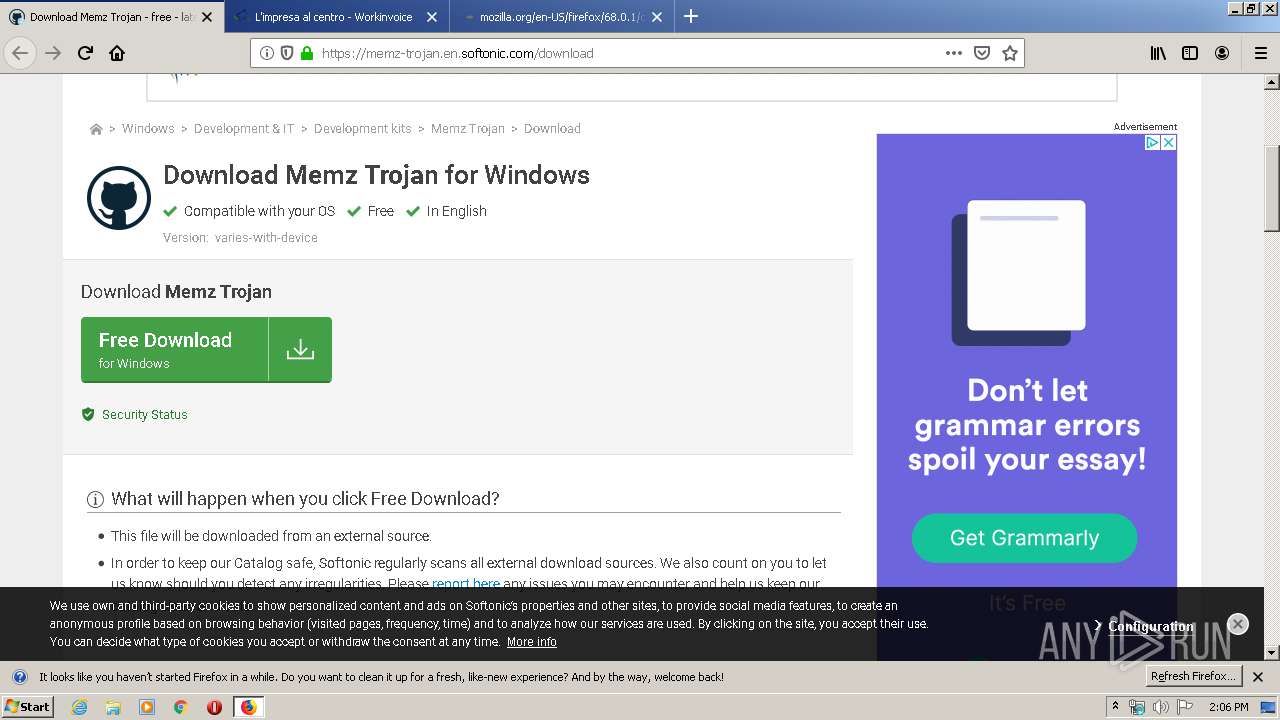Close the Download Memz Trojan tab
1280x720 pixels.
(207, 17)
